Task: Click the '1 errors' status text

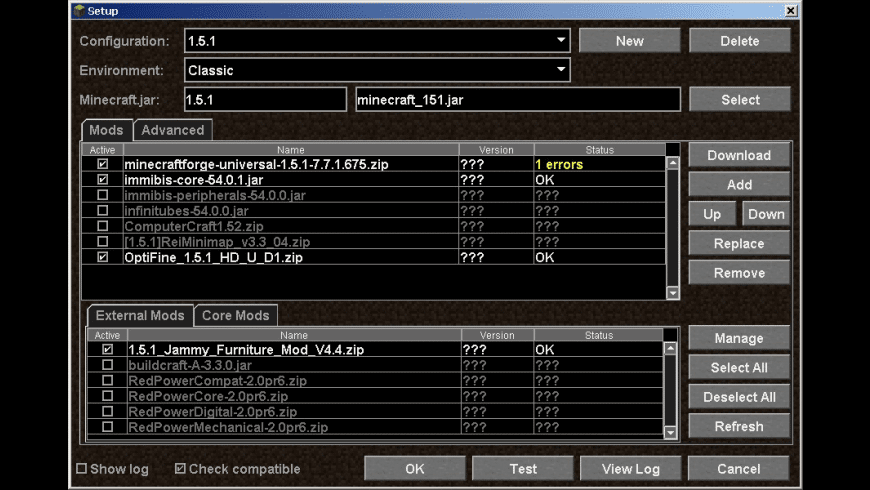Action: tap(559, 164)
